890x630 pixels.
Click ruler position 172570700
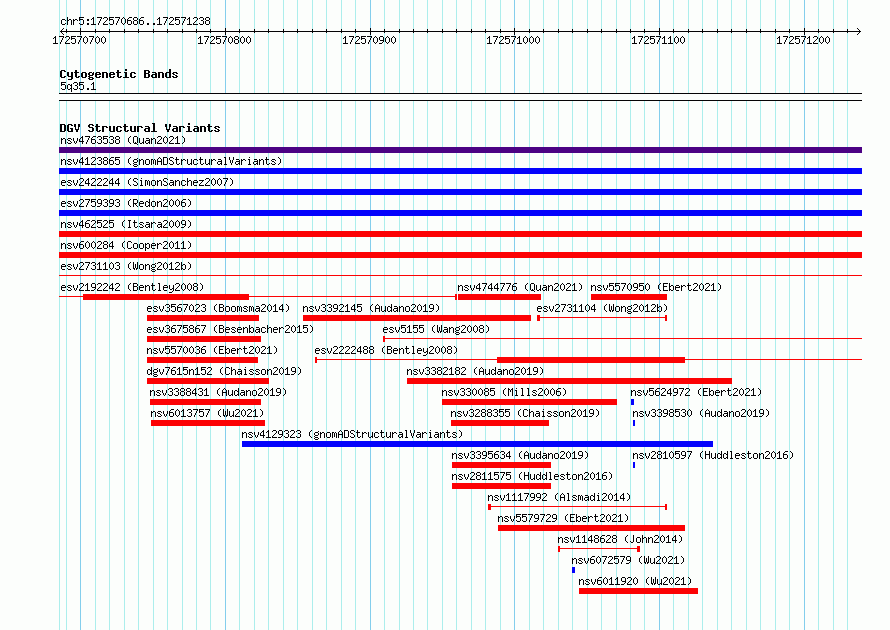[x=79, y=40]
